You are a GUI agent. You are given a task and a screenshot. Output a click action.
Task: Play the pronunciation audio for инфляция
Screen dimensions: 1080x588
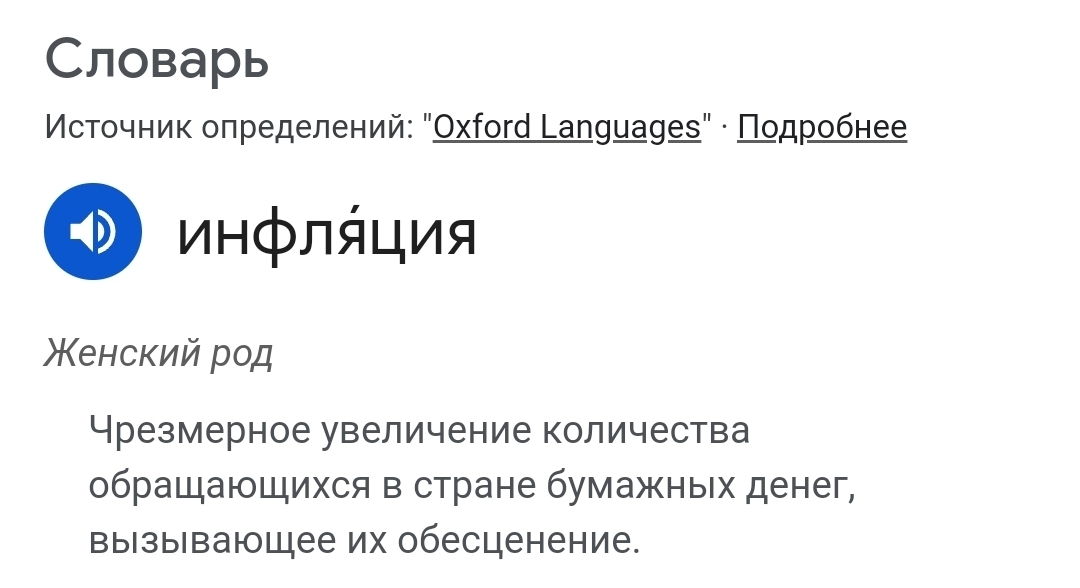point(93,231)
